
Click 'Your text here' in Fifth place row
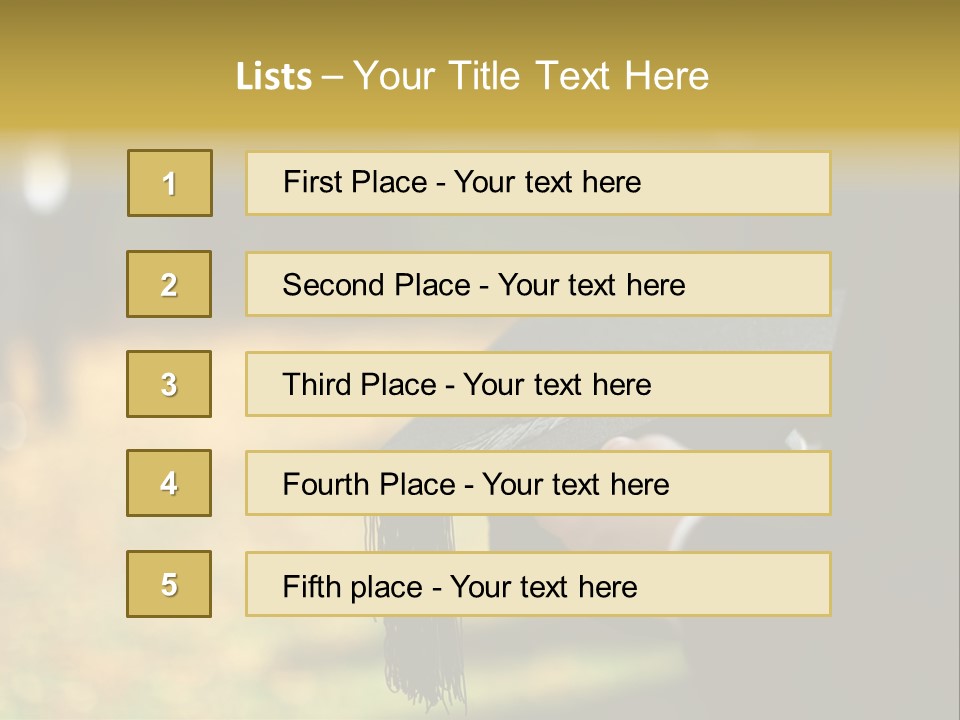[x=543, y=586]
